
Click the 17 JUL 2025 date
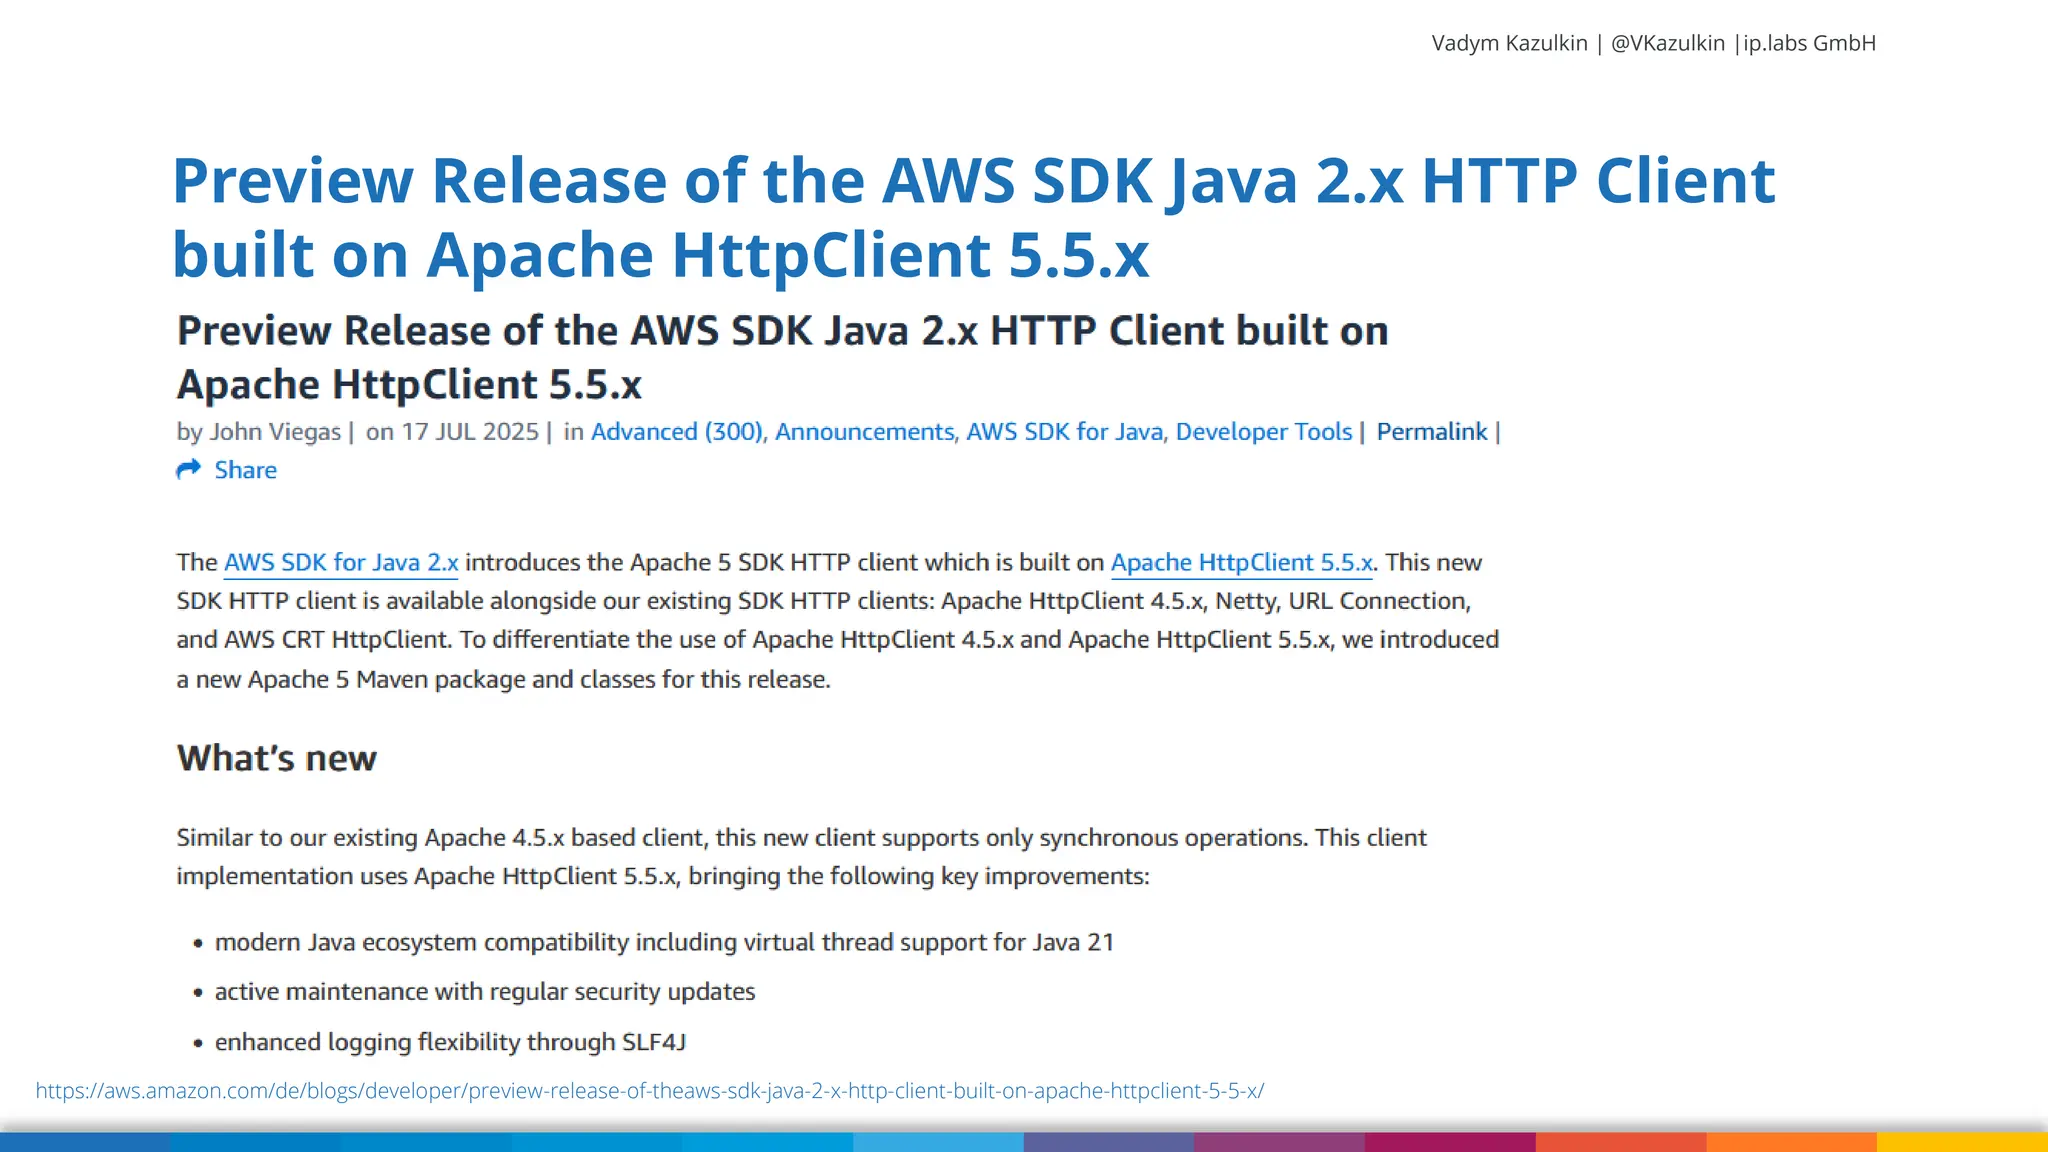tap(469, 432)
